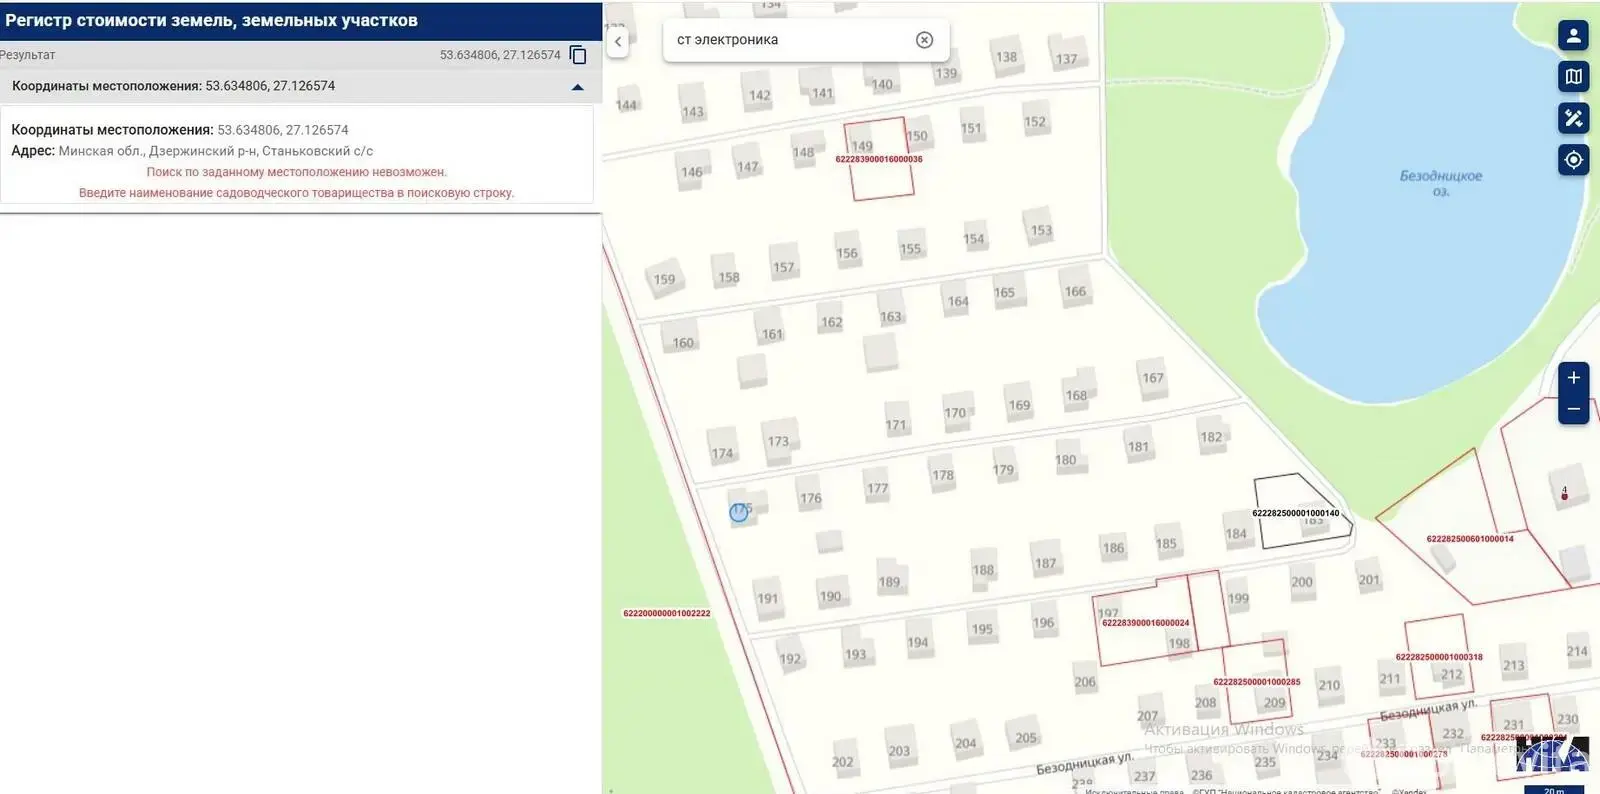Click the Безодницкое lake label on map
Viewport: 1600px width, 794px height.
click(x=1440, y=181)
